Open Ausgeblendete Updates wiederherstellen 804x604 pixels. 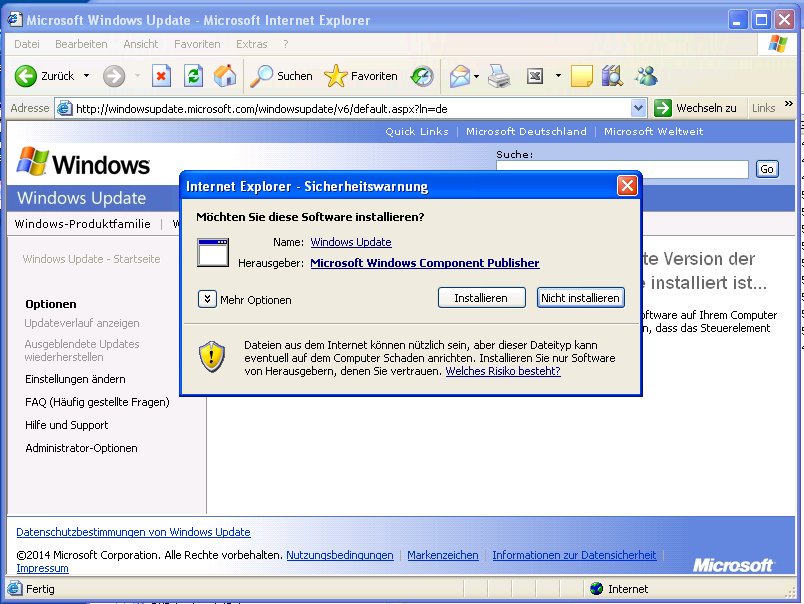82,350
